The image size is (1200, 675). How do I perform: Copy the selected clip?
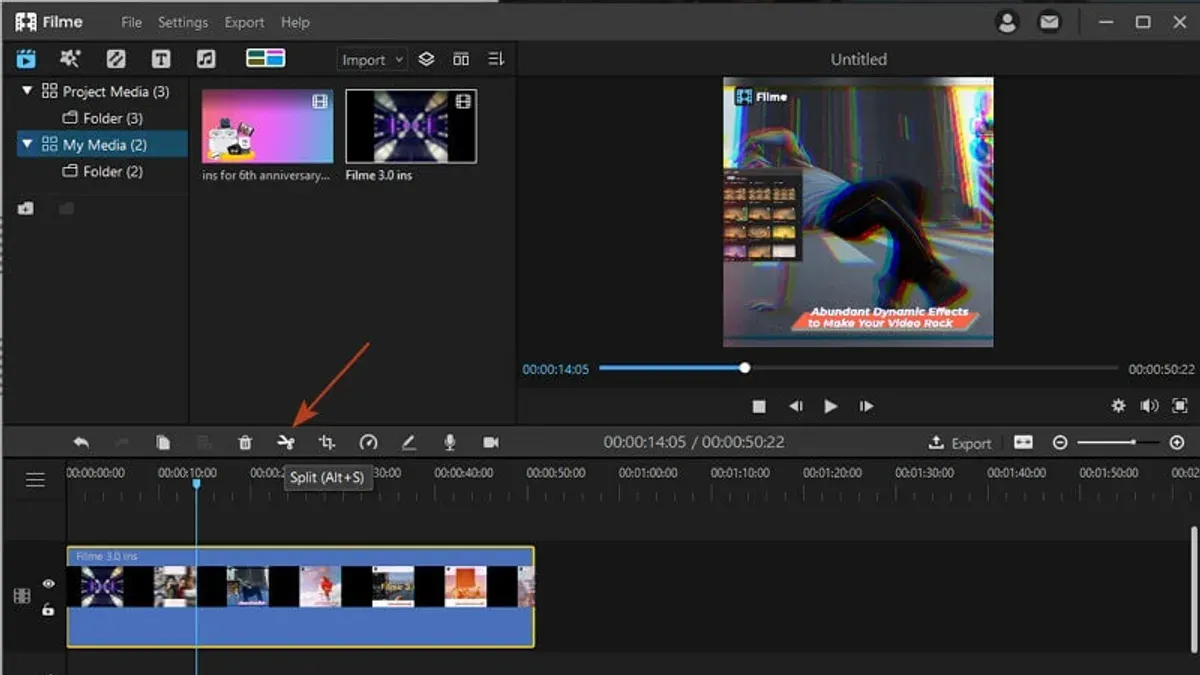click(163, 442)
